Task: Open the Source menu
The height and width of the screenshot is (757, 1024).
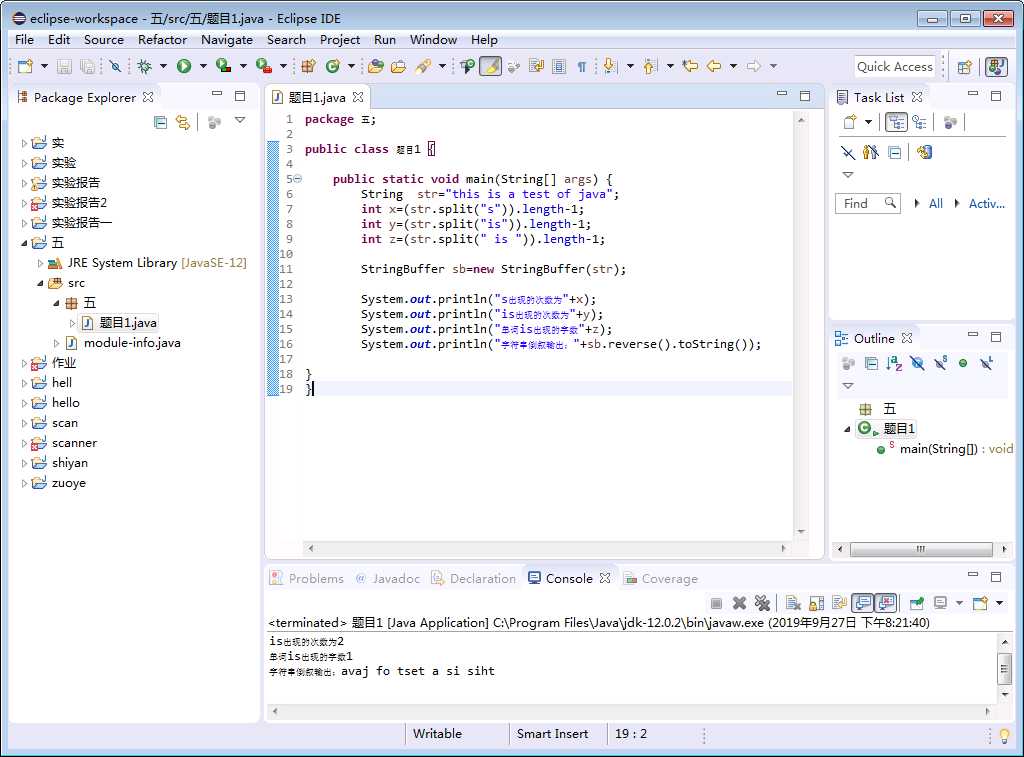Action: [x=104, y=40]
